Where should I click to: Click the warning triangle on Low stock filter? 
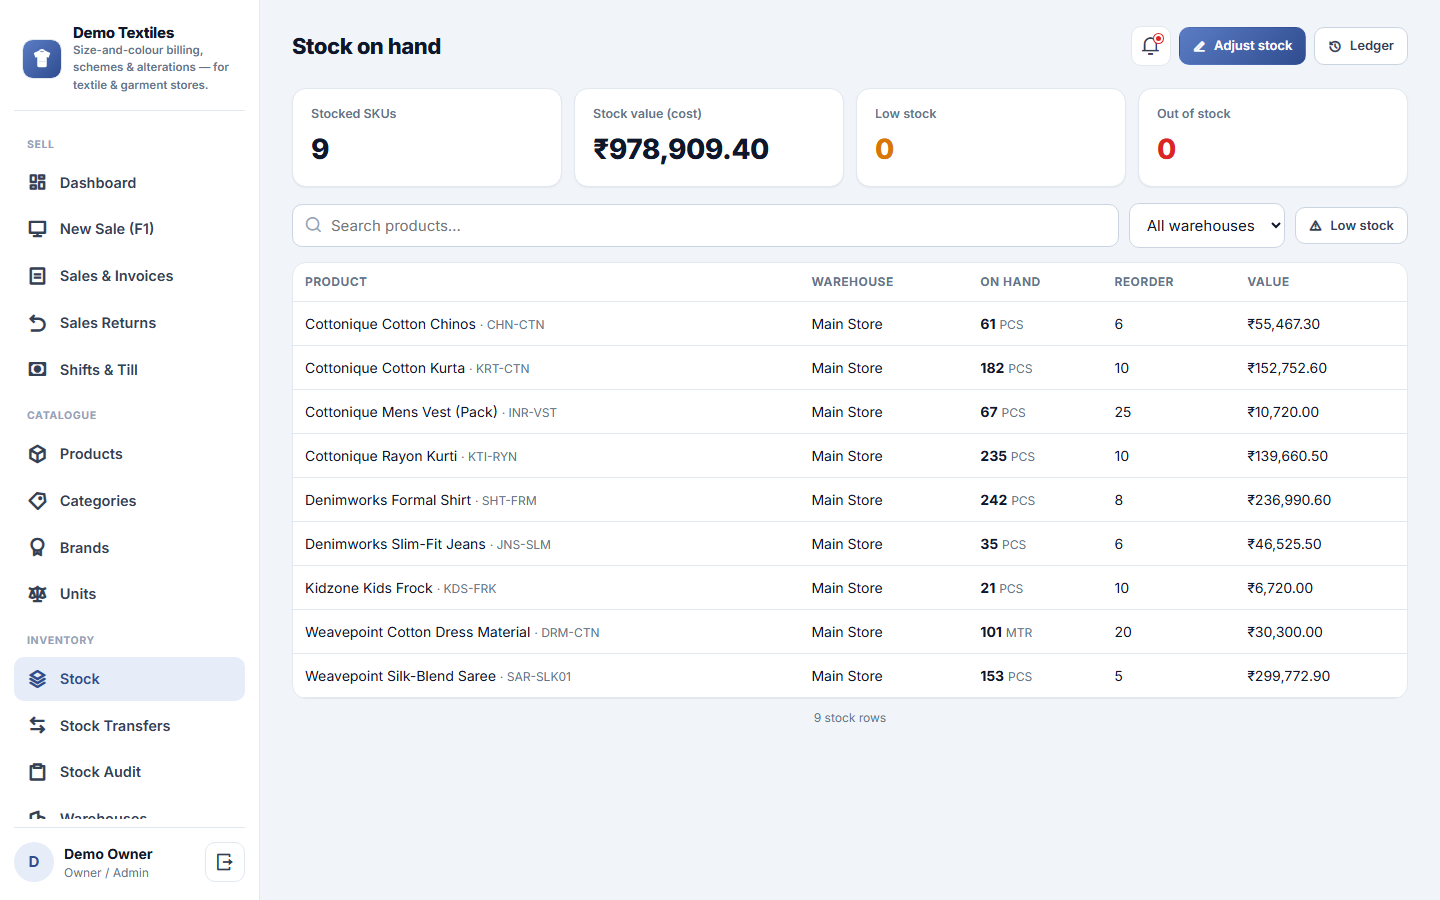[x=1316, y=226]
